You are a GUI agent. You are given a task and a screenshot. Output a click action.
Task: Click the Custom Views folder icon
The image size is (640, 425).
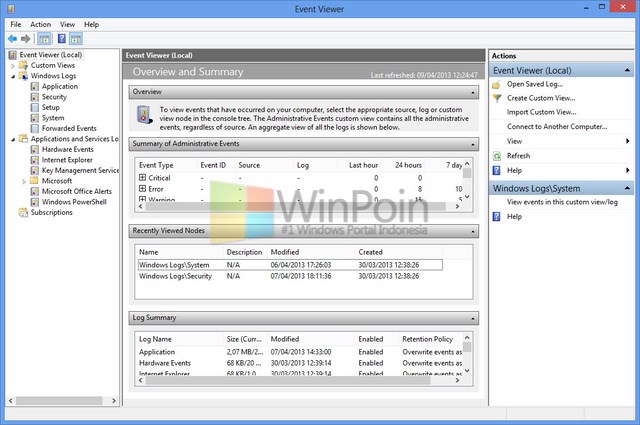23,65
